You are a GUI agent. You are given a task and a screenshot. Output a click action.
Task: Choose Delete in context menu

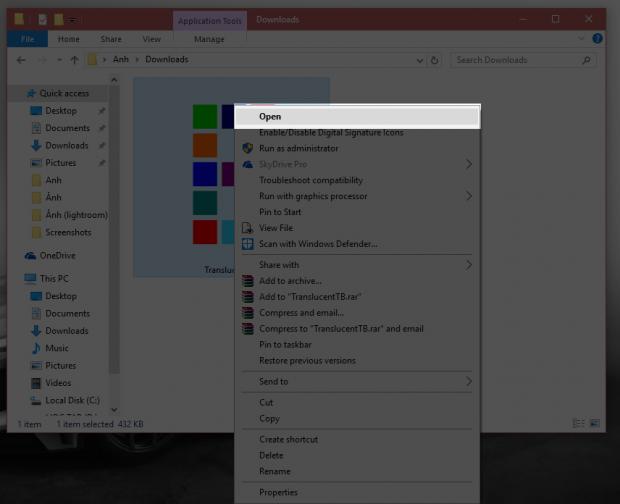357,455
